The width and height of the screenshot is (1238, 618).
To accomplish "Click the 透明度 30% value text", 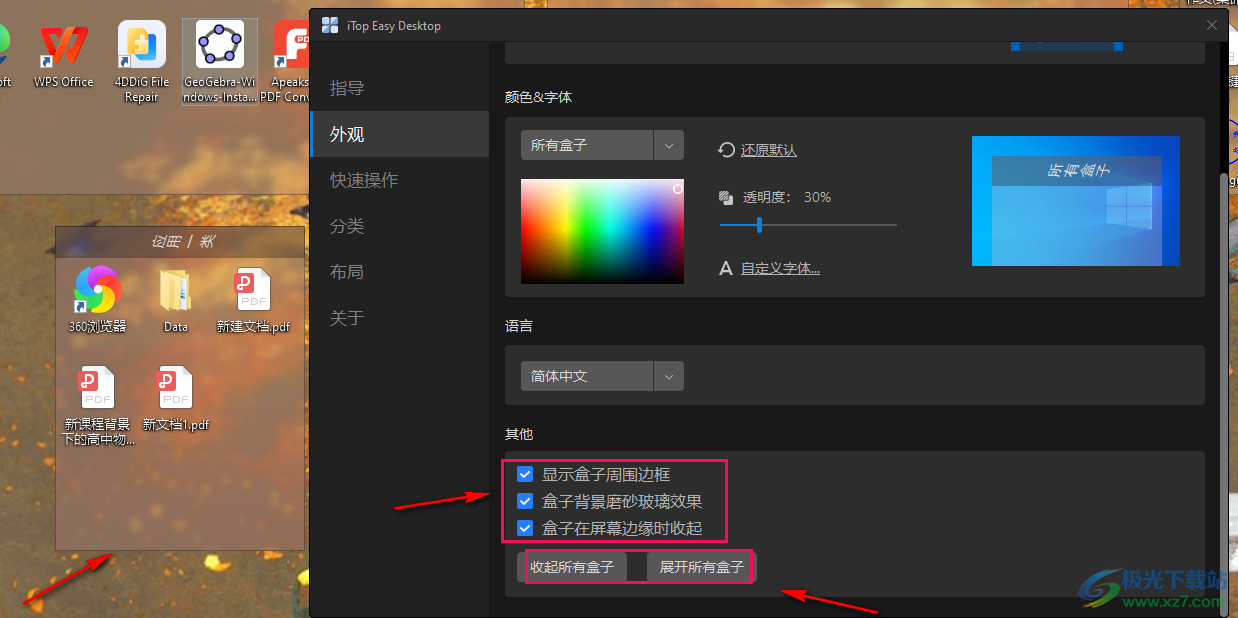I will click(x=817, y=198).
